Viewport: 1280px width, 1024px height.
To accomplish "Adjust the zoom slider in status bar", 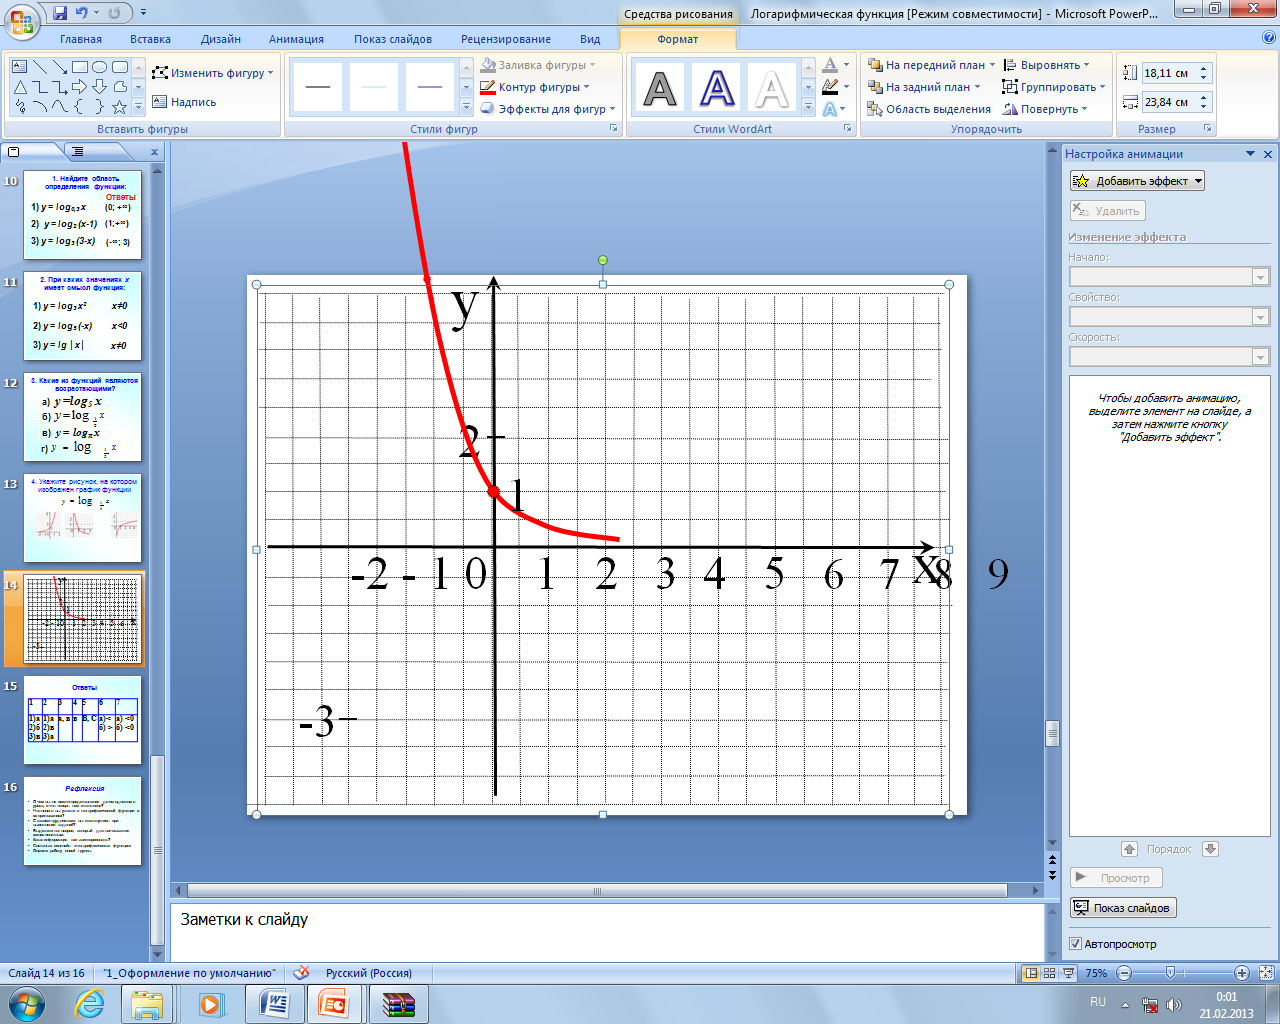I will (1170, 973).
